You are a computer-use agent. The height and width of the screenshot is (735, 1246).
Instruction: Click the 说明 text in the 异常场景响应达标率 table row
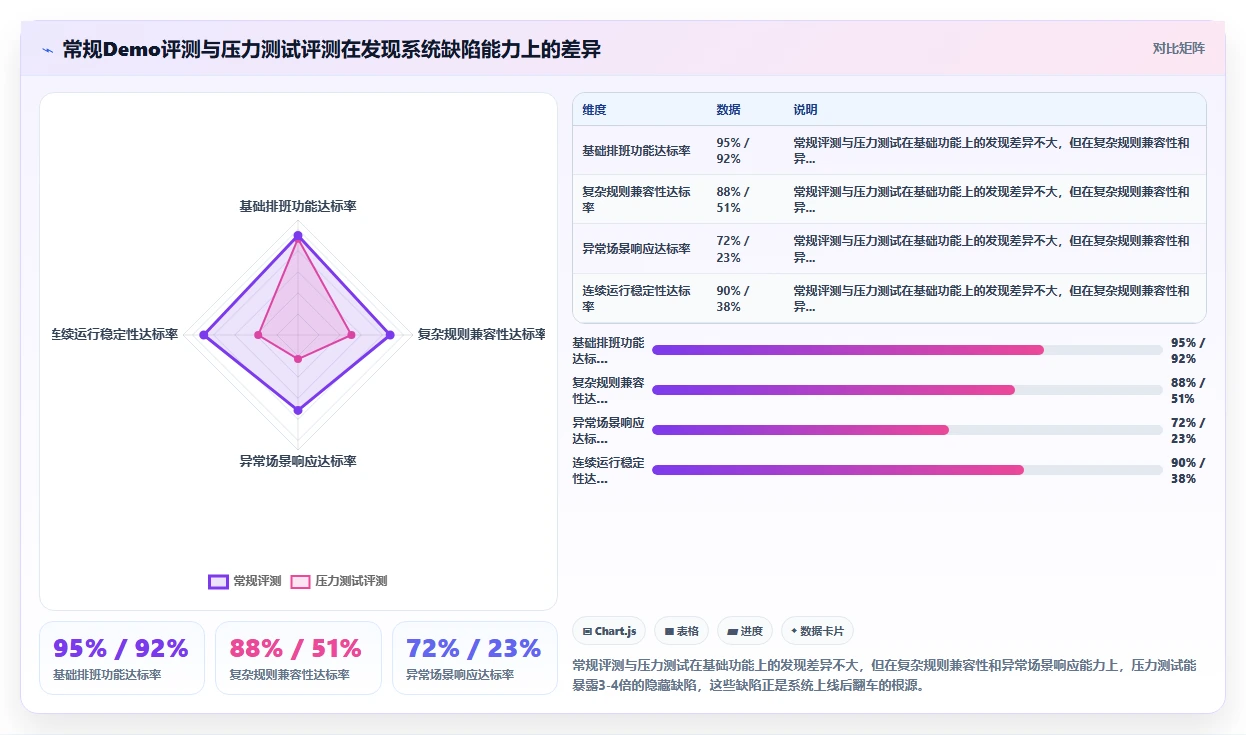992,249
